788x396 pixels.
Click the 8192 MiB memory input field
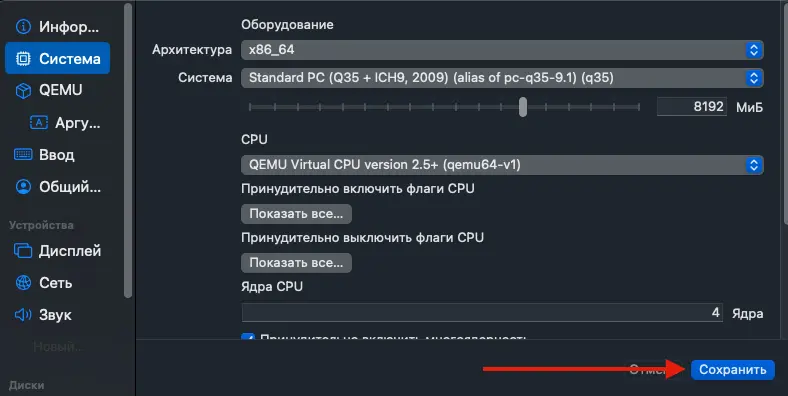(x=692, y=107)
